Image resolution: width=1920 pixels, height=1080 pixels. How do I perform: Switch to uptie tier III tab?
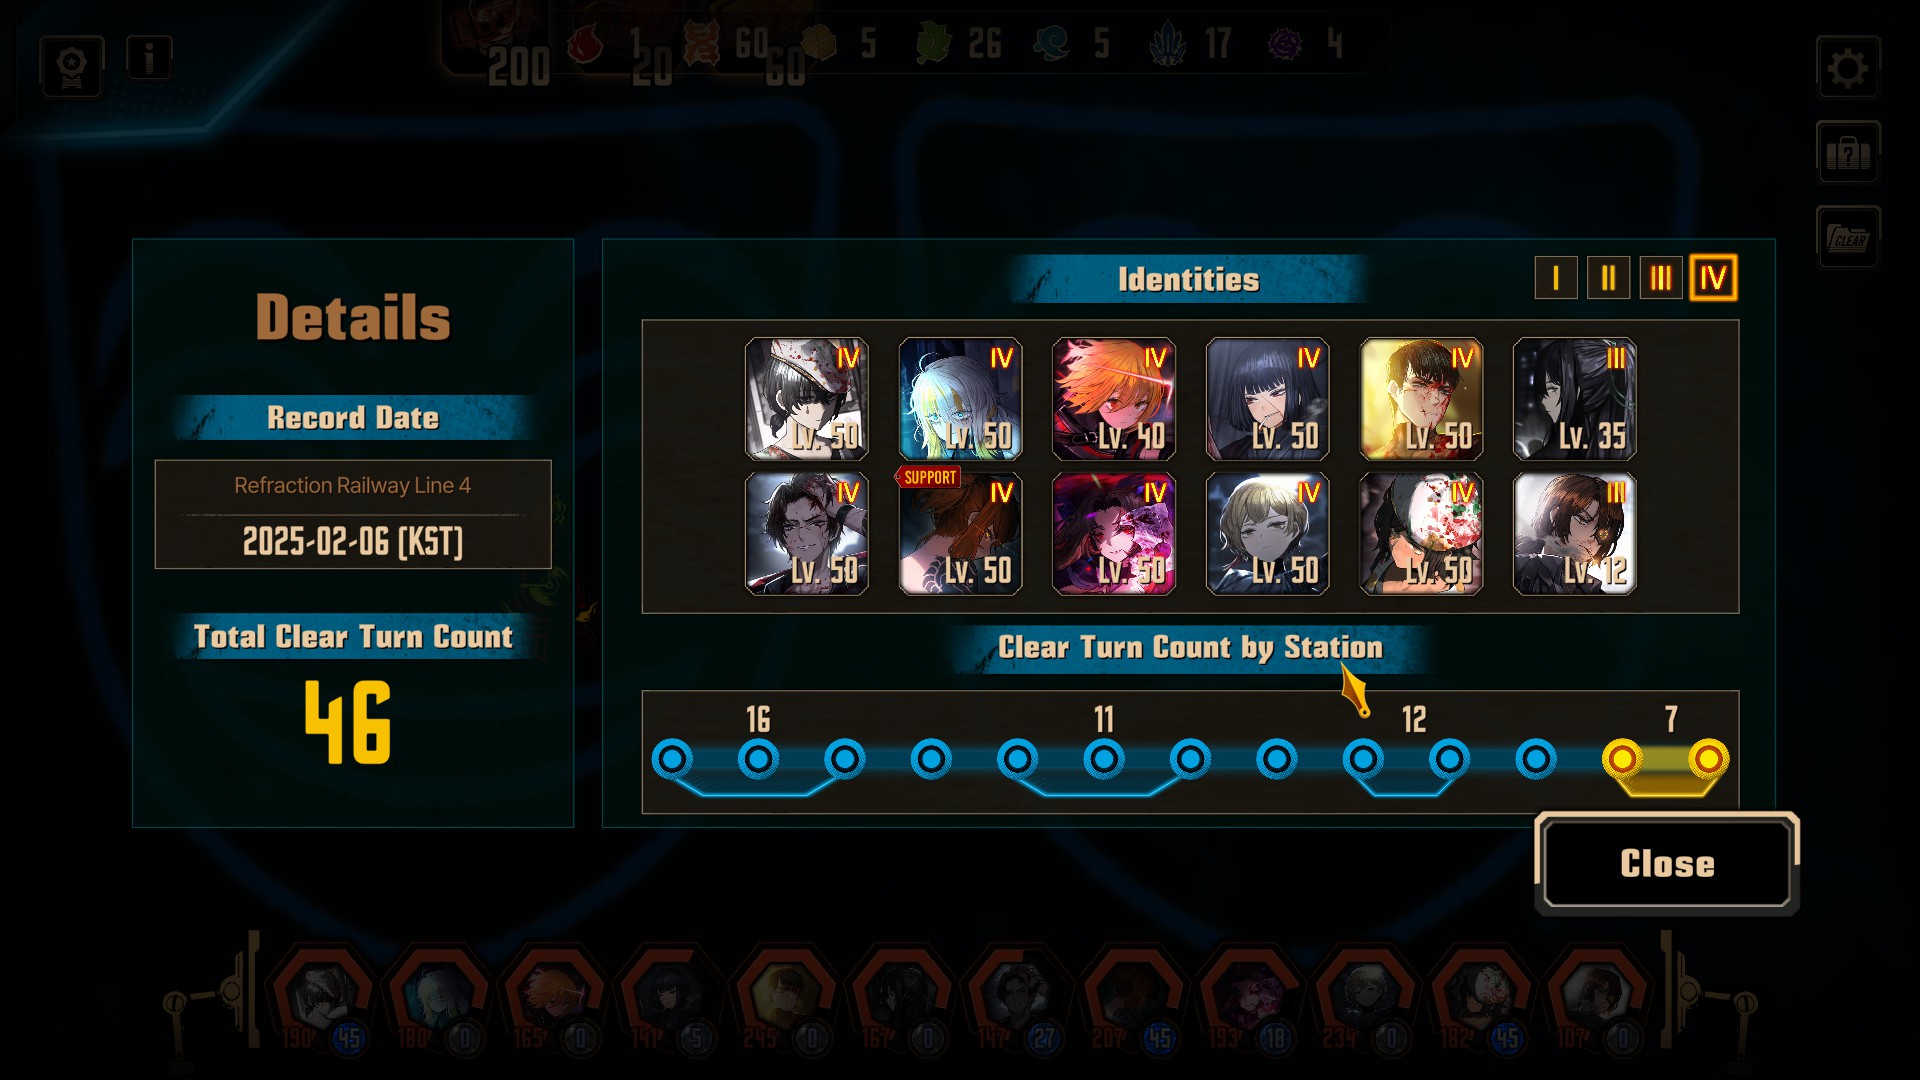point(1660,278)
